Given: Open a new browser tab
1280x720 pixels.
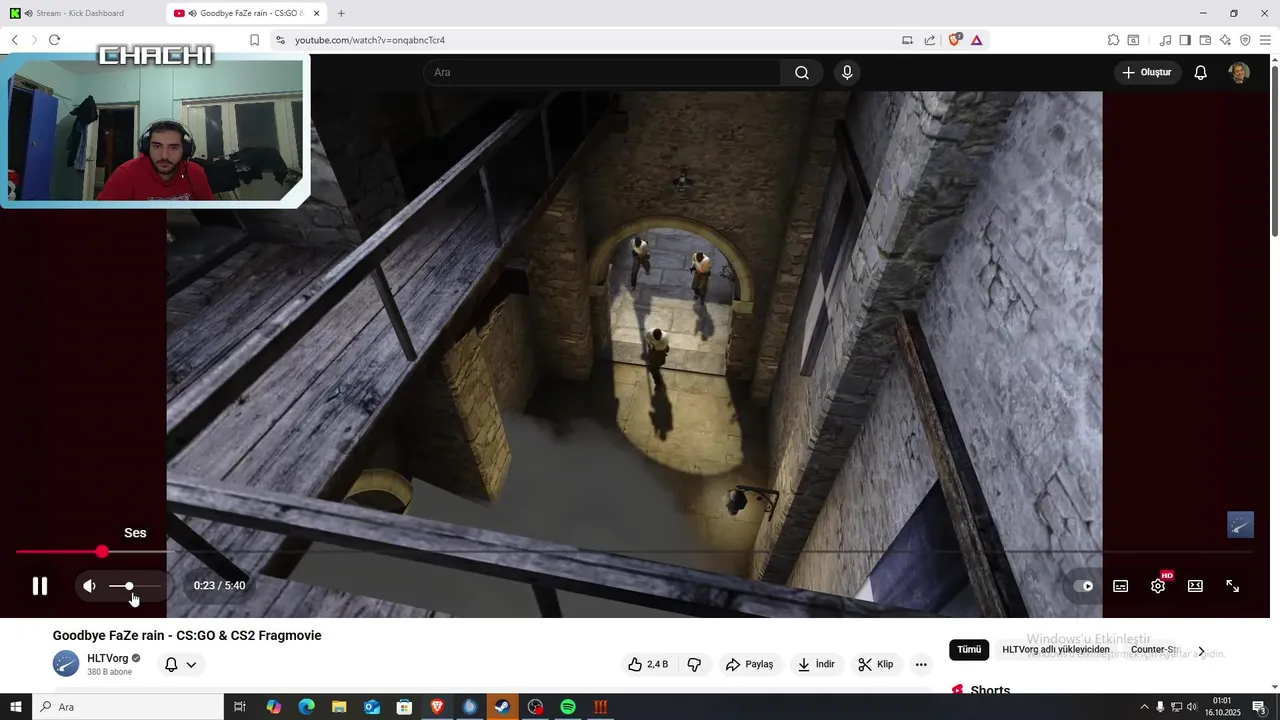Looking at the screenshot, I should pos(341,13).
